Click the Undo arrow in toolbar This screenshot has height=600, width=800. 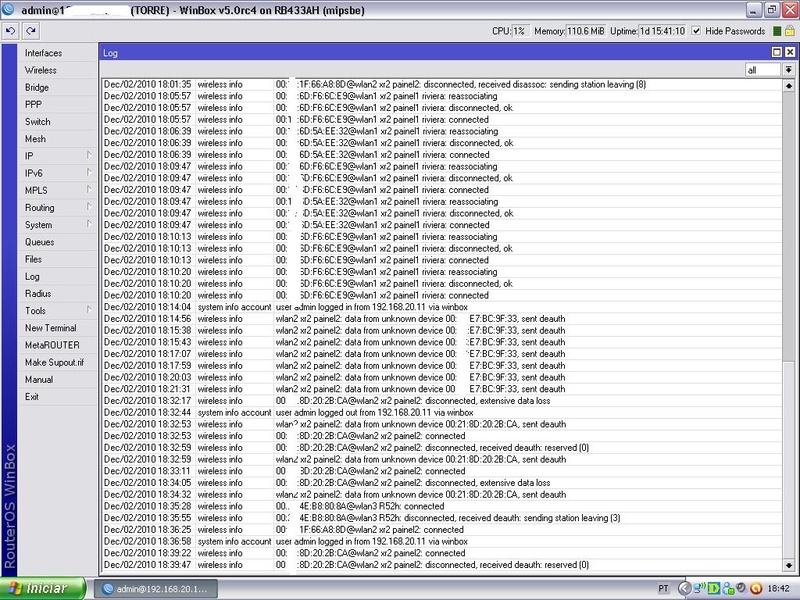10,31
